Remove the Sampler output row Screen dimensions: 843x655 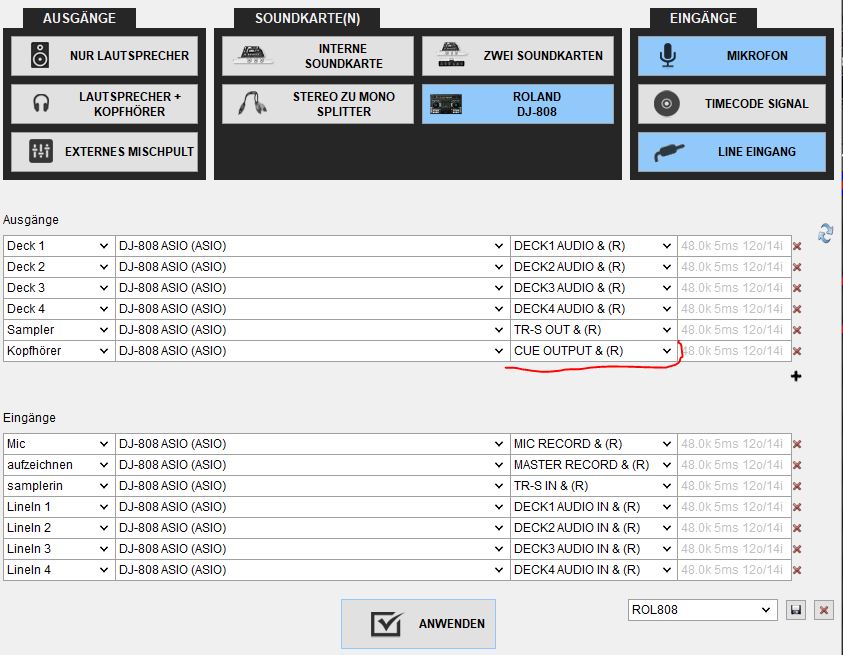(x=797, y=330)
